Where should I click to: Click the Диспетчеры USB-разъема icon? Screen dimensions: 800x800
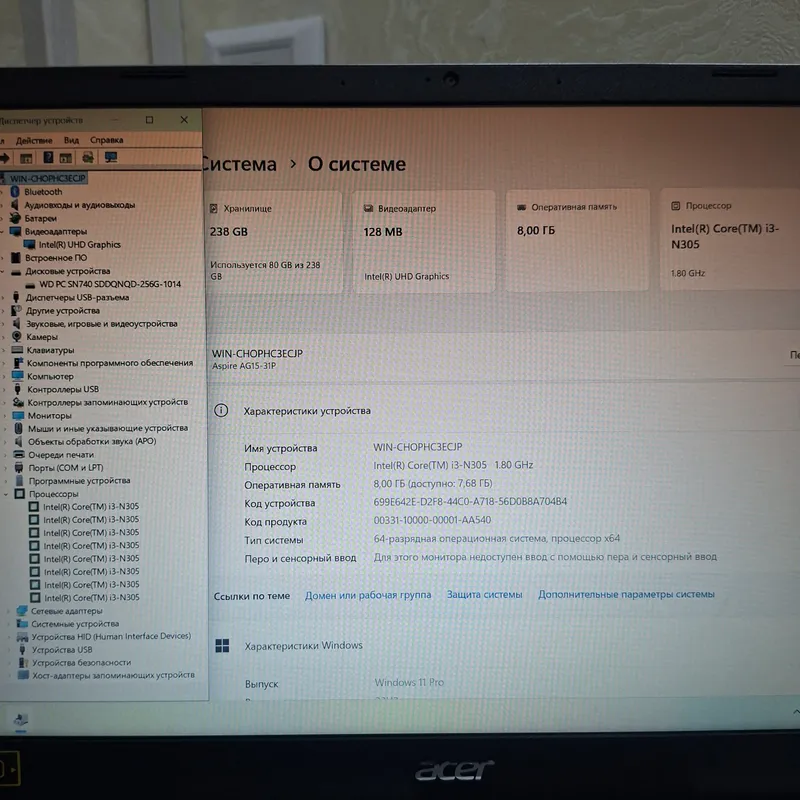pos(16,297)
